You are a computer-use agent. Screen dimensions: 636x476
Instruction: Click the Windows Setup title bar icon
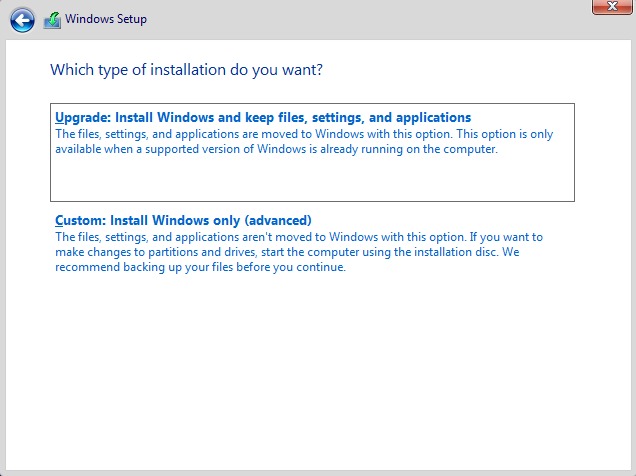click(x=52, y=19)
